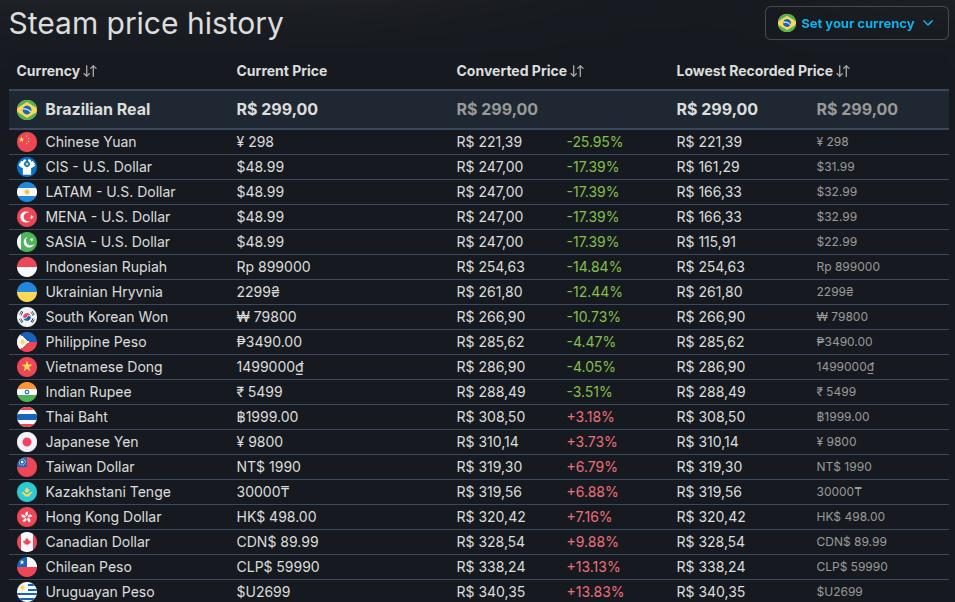Click SASIA lowest recorded price R$ 115,91
Viewport: 955px width, 602px height.
point(706,242)
